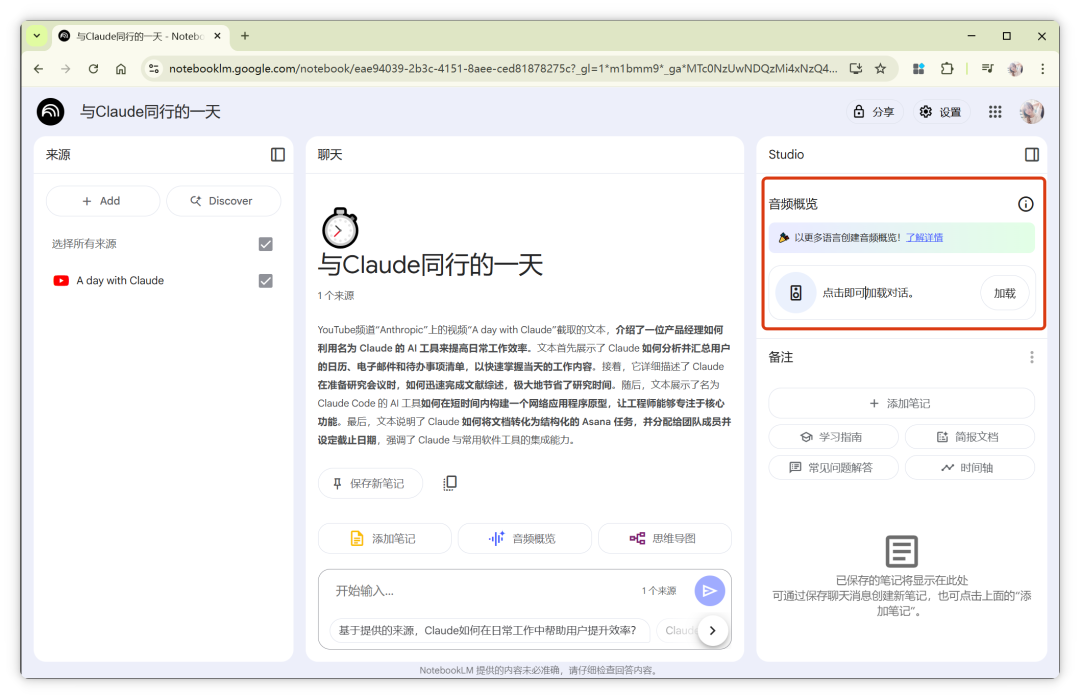Click 音频概览 button in chat
1080x699 pixels.
point(524,538)
